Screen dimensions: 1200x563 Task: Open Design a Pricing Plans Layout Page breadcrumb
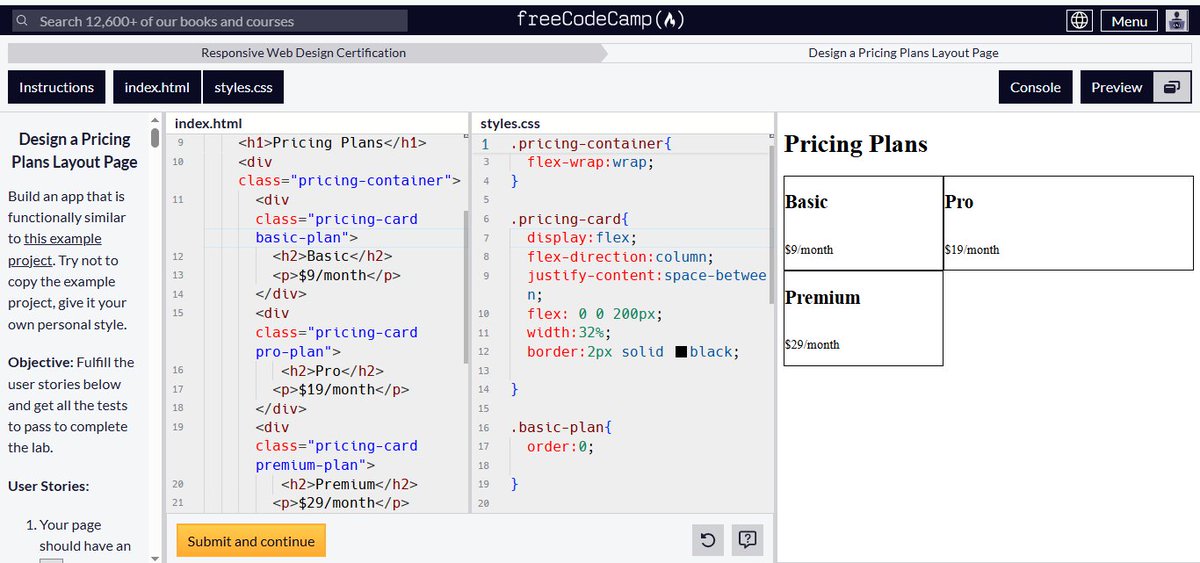[904, 53]
